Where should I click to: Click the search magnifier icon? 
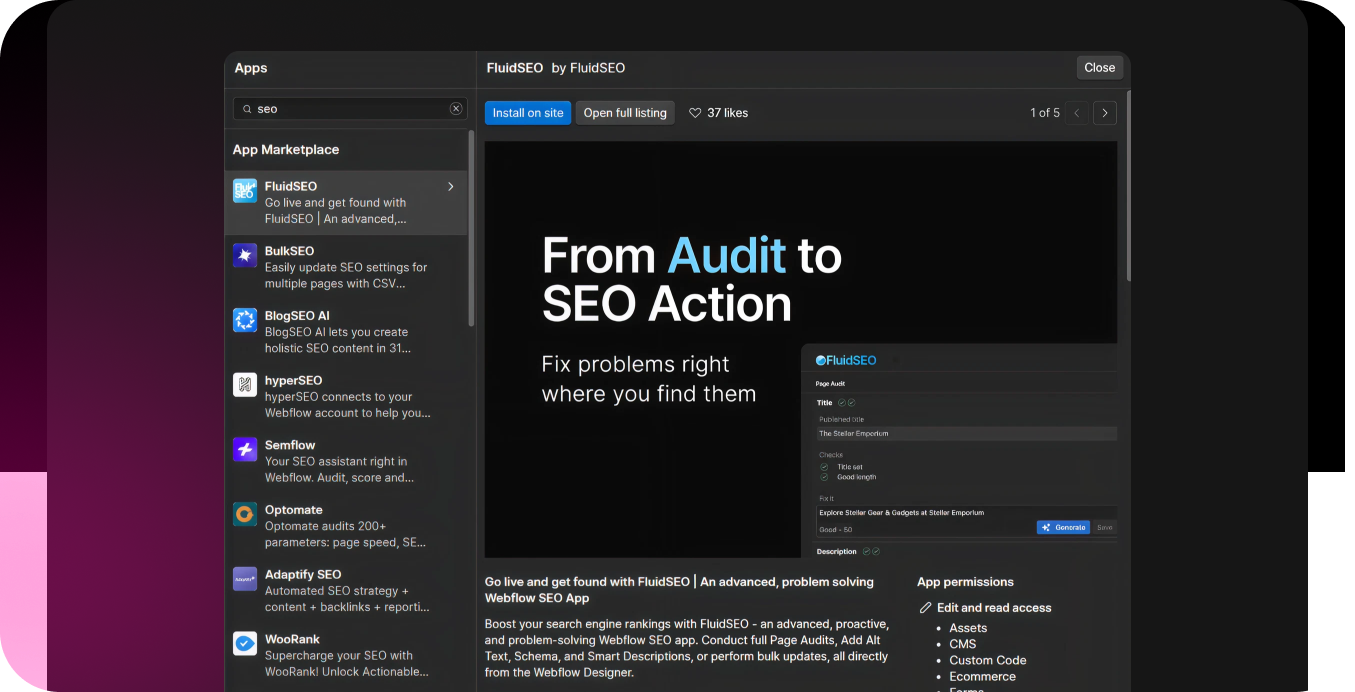click(246, 109)
